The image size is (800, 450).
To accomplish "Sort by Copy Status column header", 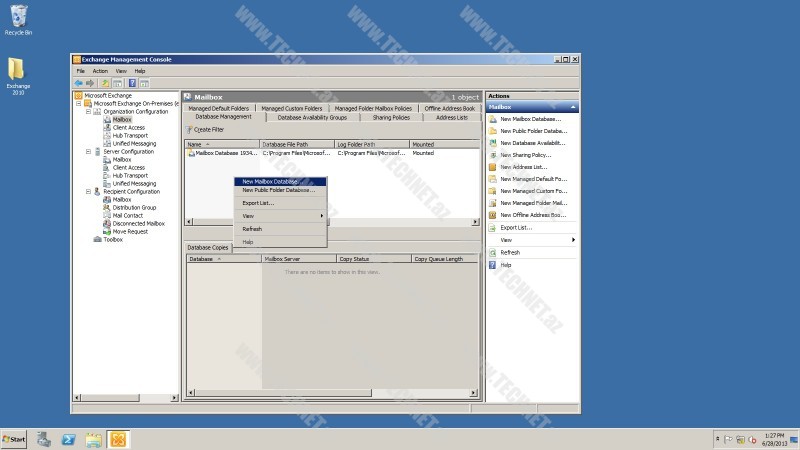I will (374, 259).
